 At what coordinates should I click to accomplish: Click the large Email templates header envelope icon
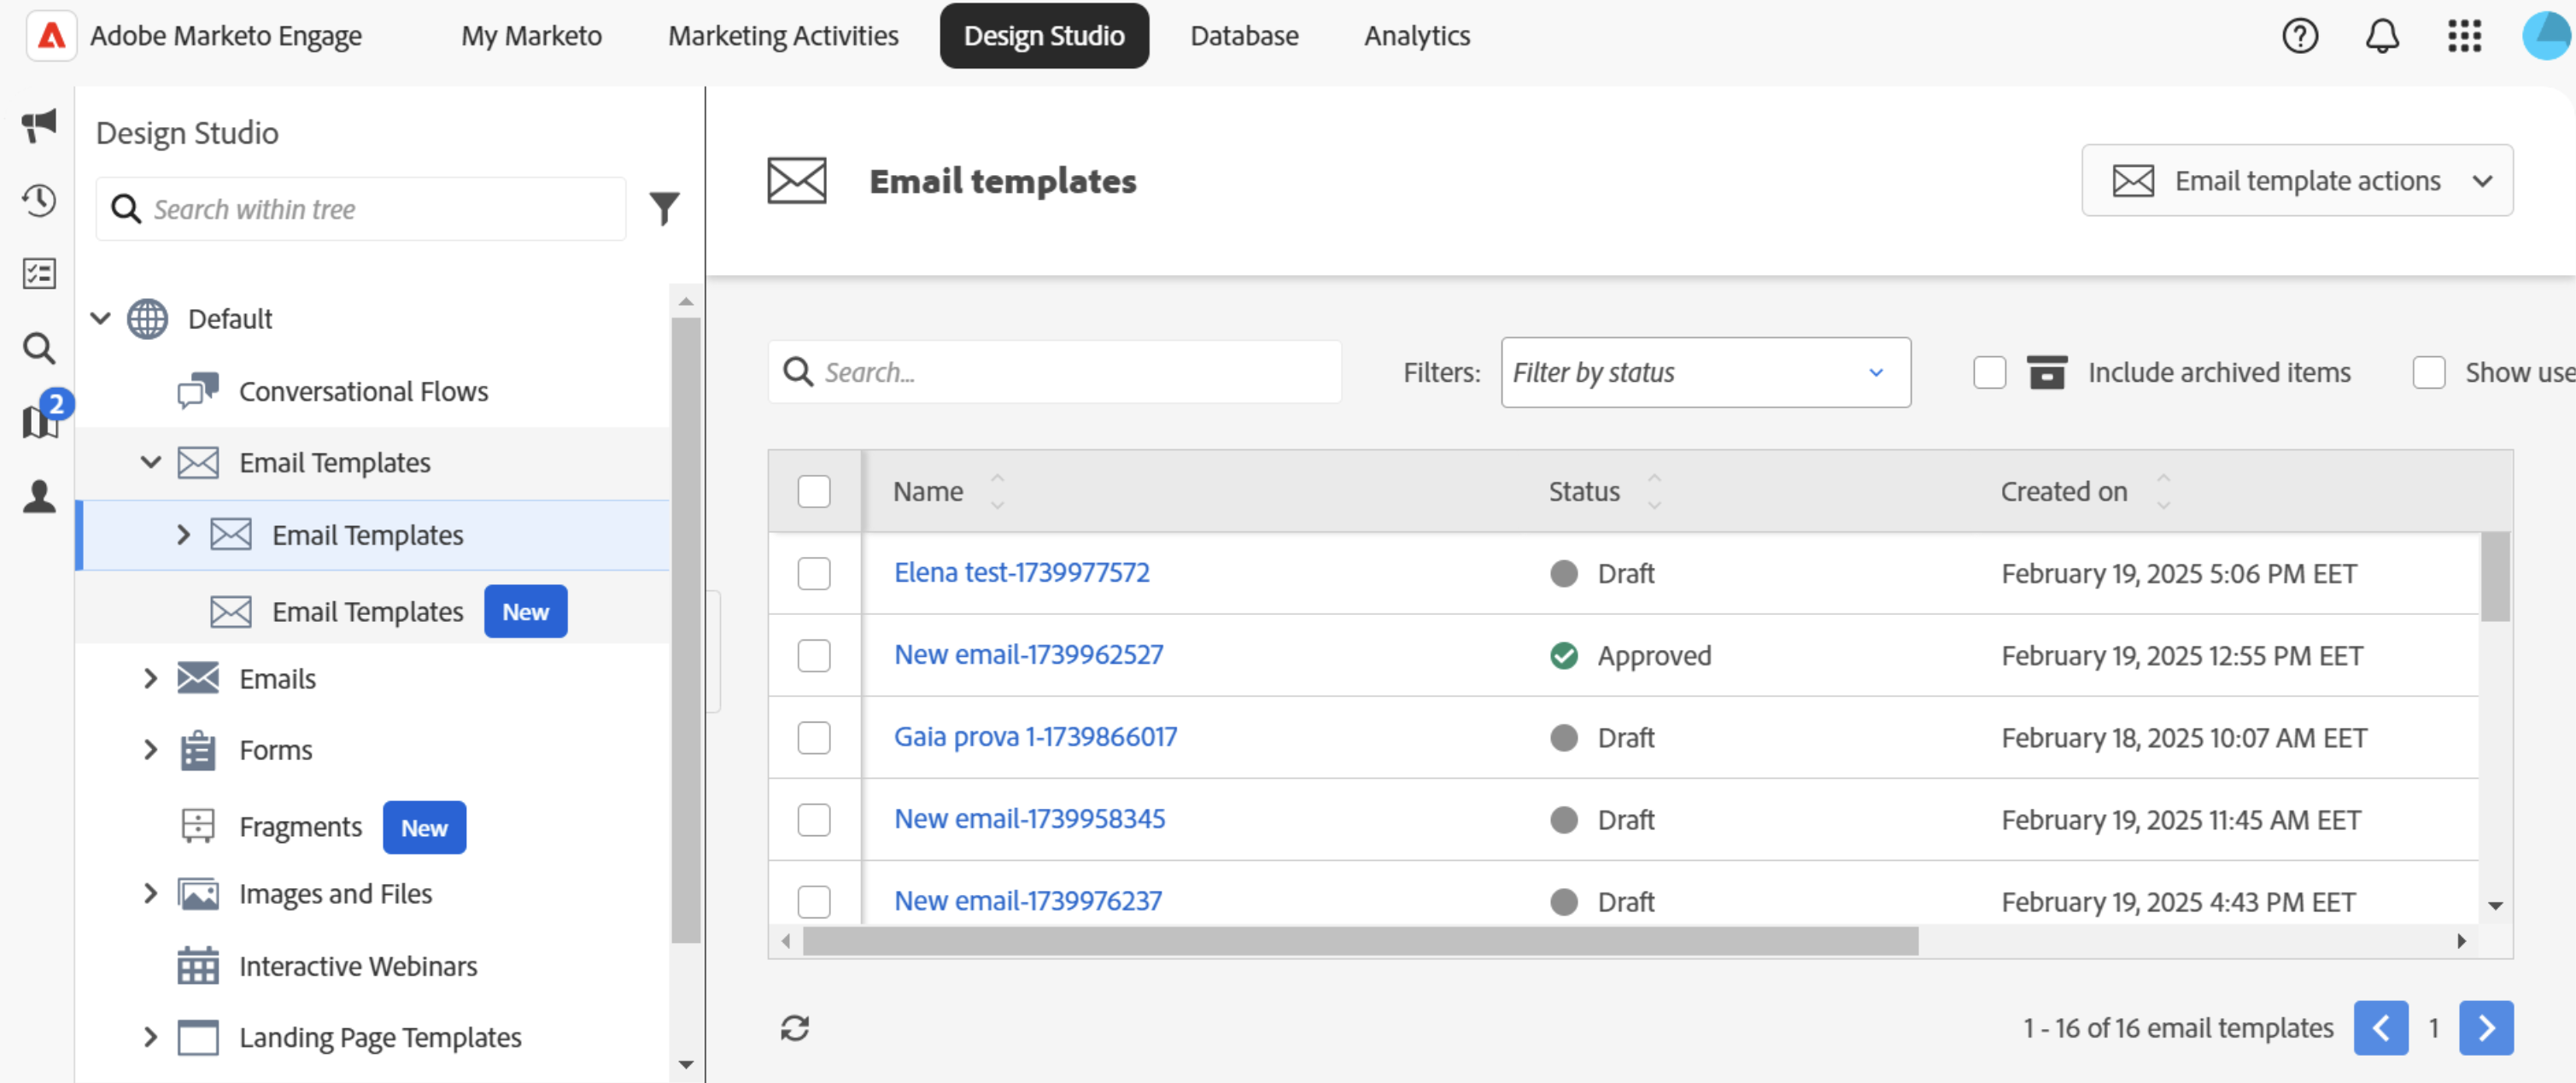click(x=797, y=181)
